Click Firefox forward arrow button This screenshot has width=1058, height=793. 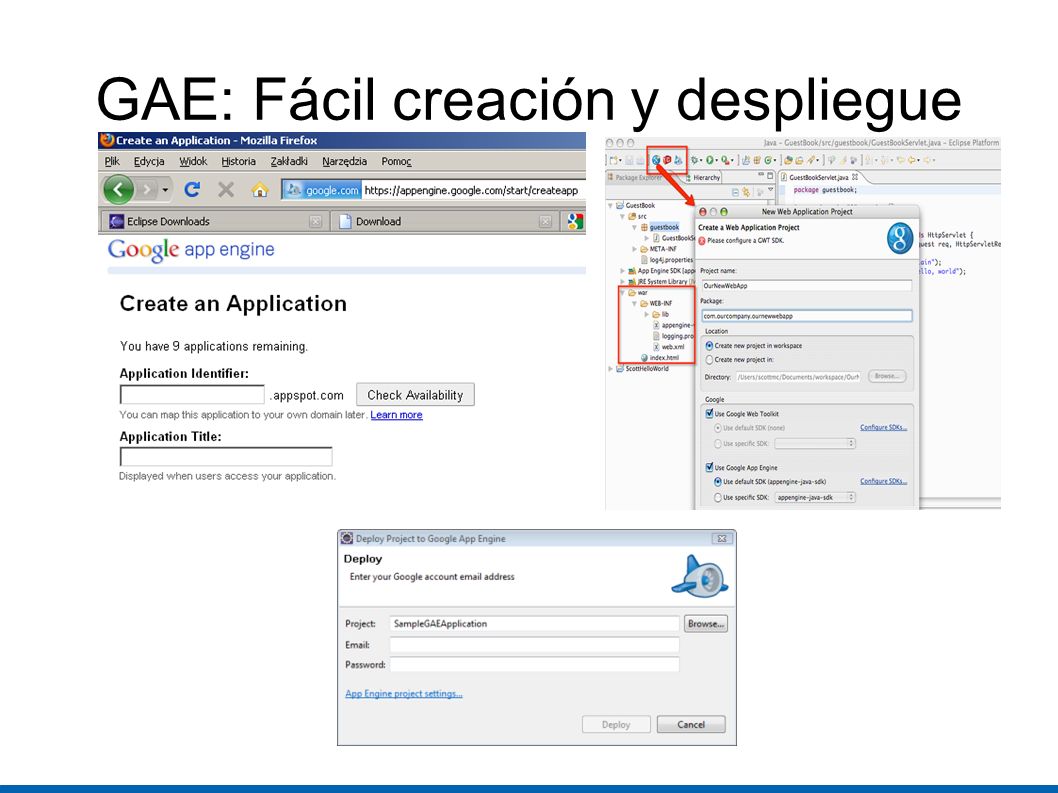(x=146, y=190)
